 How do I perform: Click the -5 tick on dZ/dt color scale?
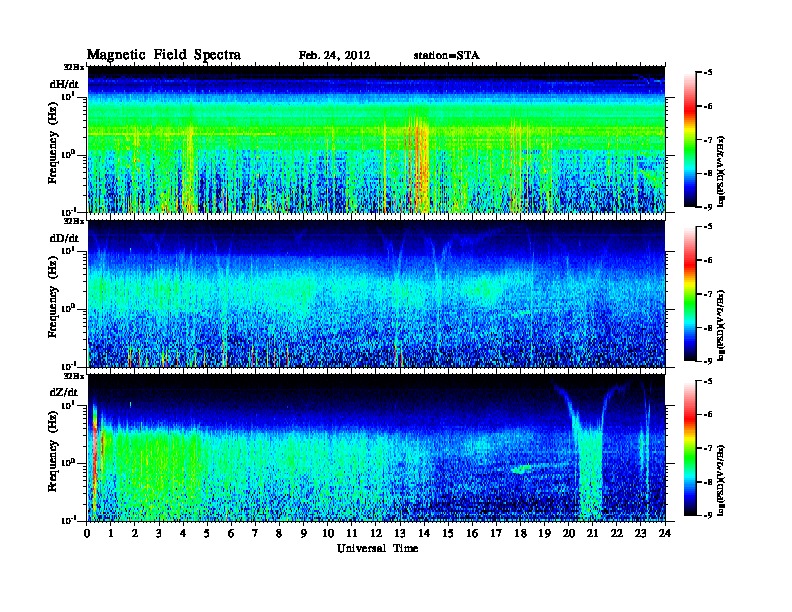[709, 381]
